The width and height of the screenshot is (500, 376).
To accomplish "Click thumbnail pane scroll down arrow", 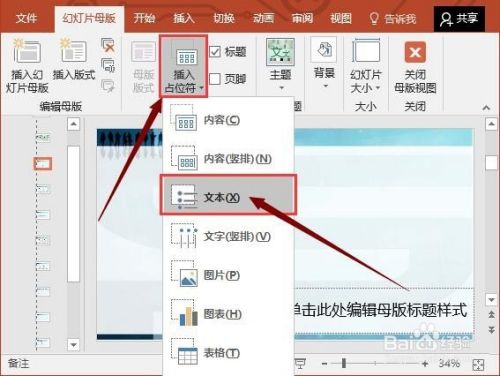I will [73, 344].
